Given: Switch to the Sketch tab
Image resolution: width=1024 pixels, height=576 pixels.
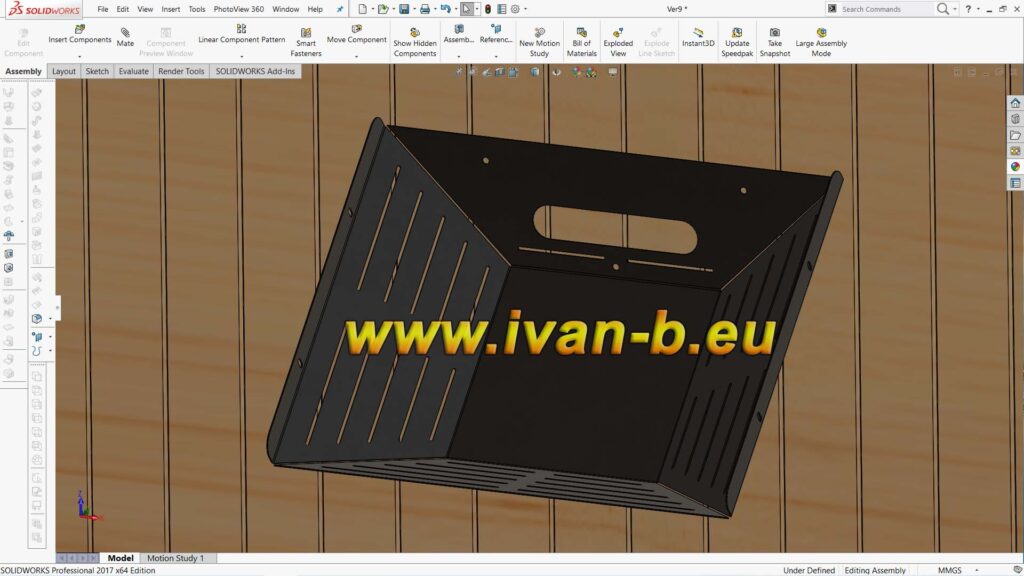Looking at the screenshot, I should [97, 71].
